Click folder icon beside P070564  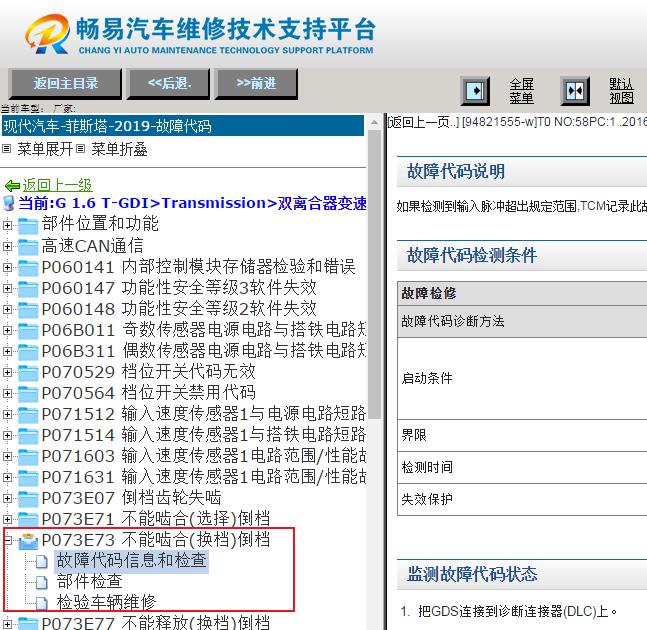(28, 394)
